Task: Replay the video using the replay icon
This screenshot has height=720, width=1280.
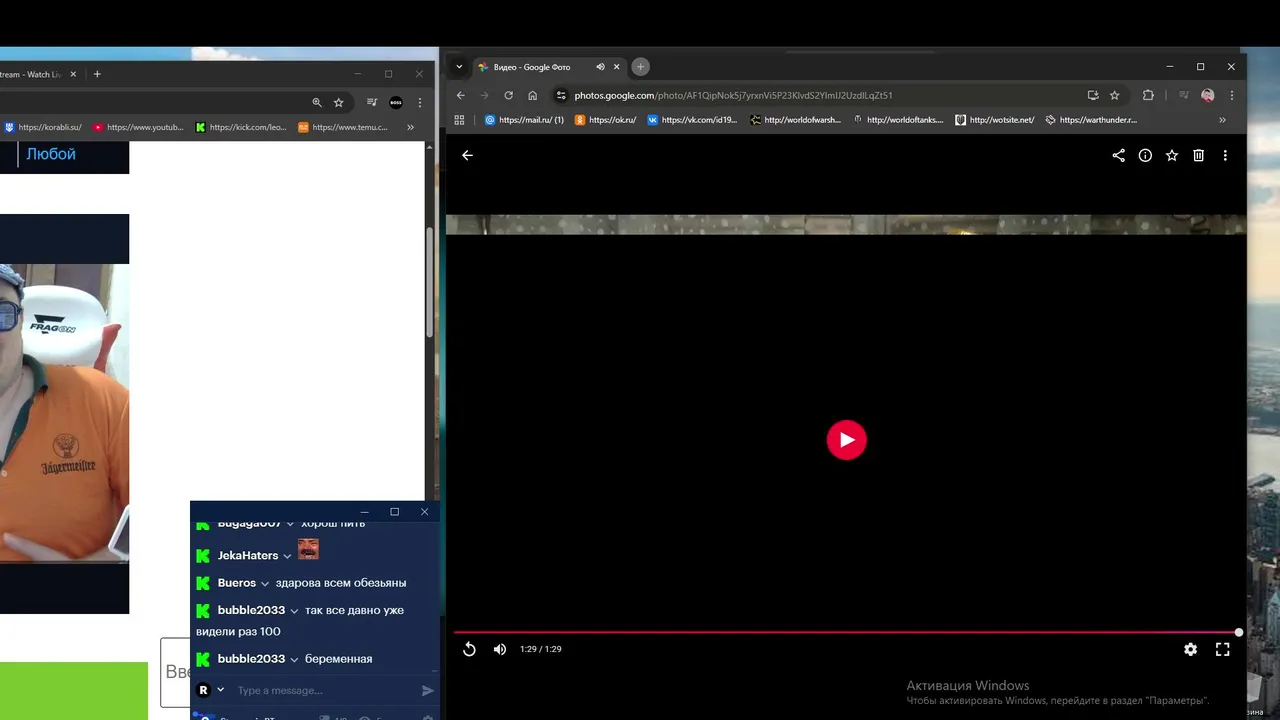Action: coord(469,649)
